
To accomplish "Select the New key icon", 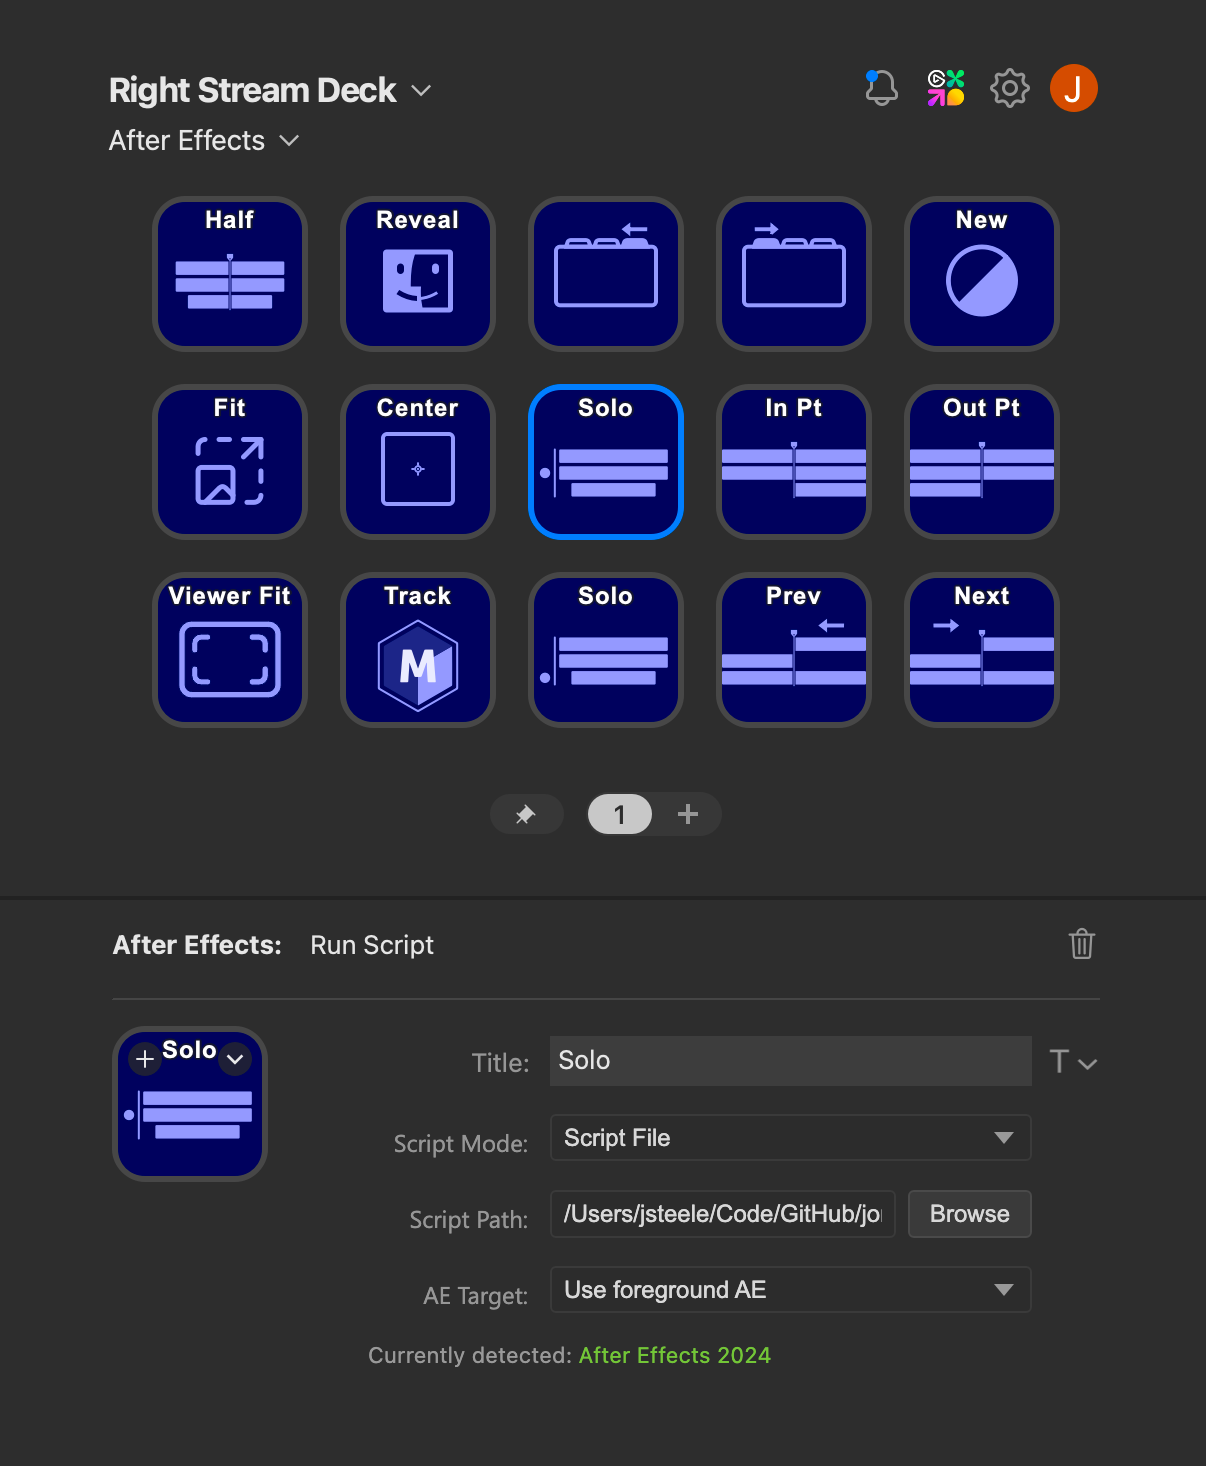I will coord(982,274).
